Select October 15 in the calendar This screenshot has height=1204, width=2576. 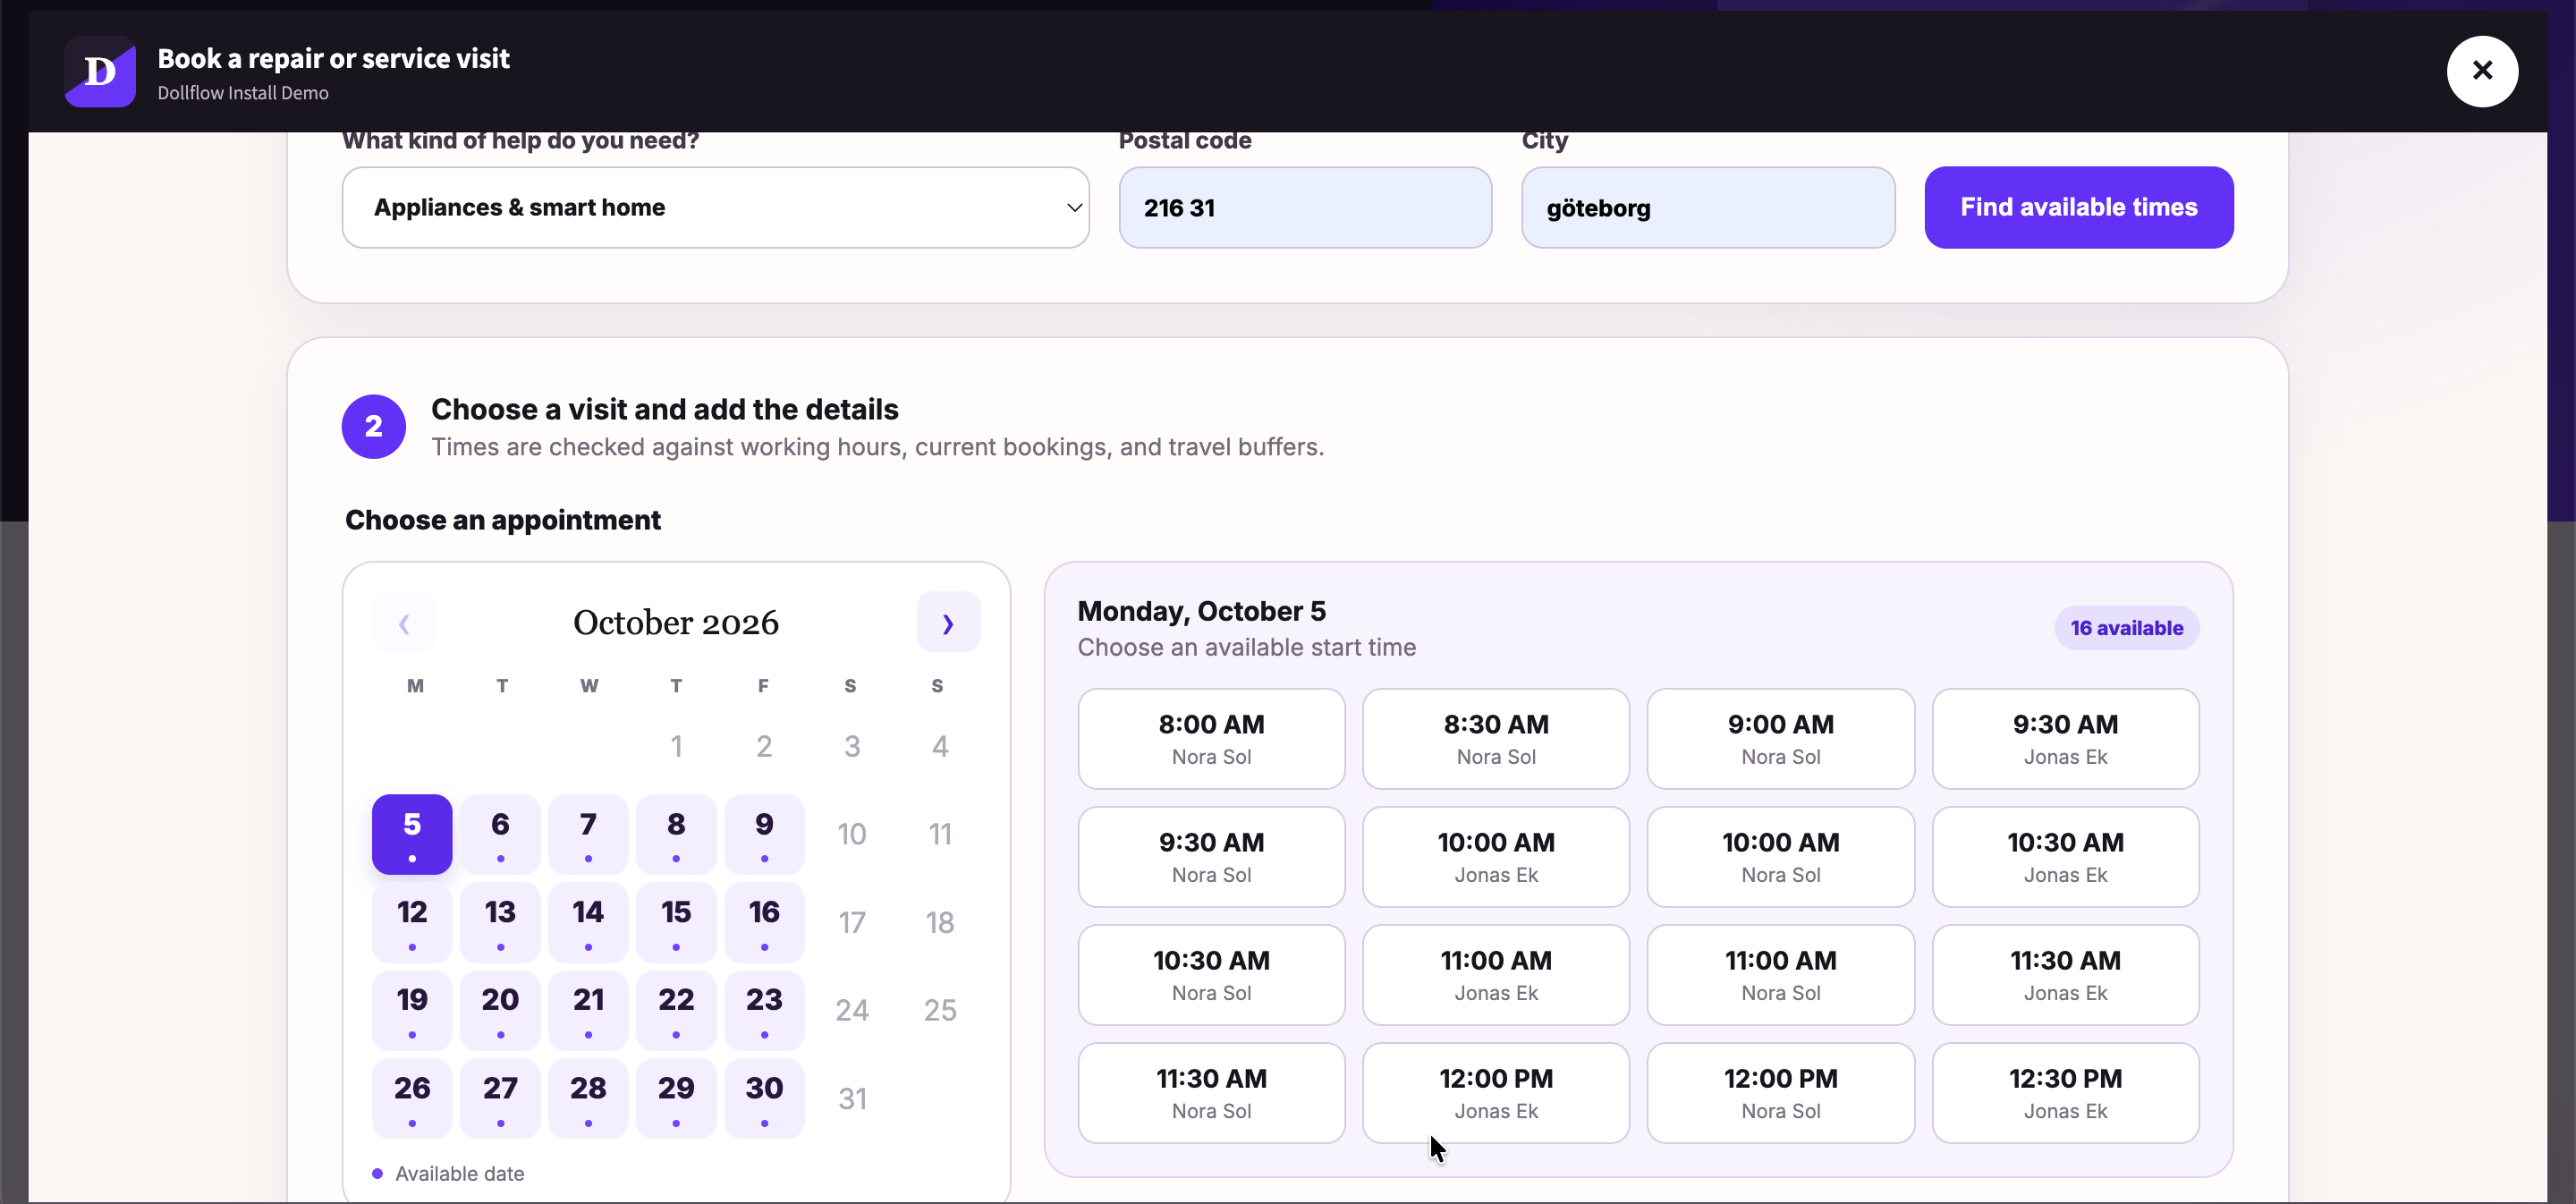click(676, 922)
